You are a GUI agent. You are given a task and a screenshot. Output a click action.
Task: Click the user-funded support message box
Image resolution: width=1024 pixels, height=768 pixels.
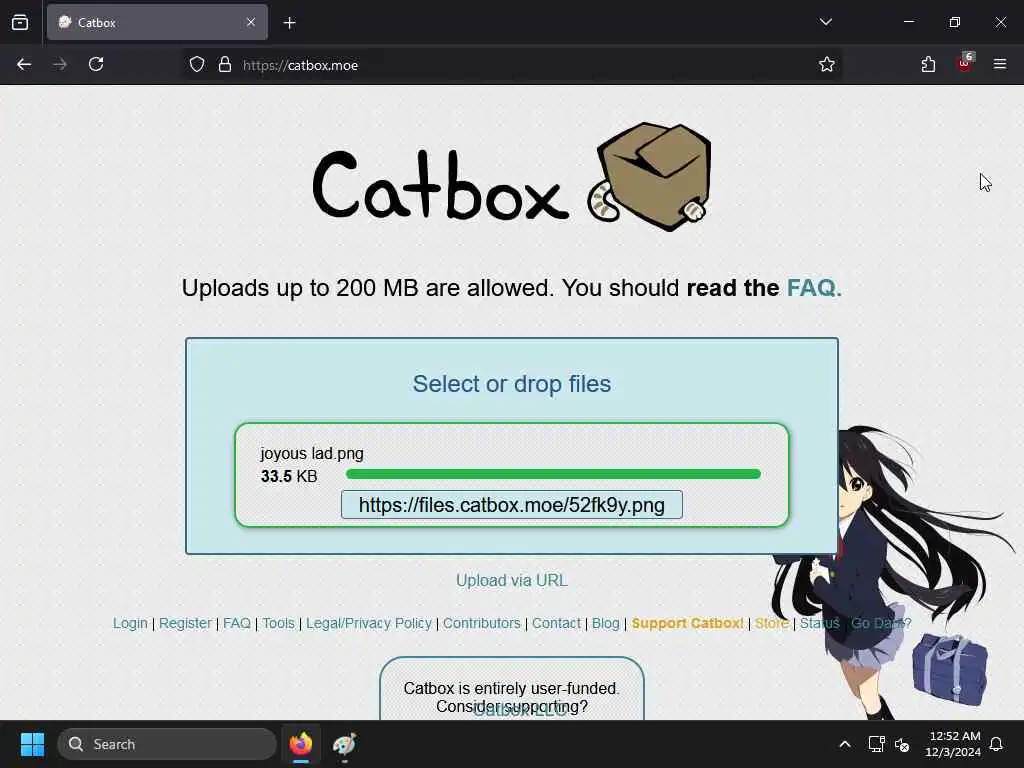click(x=512, y=688)
